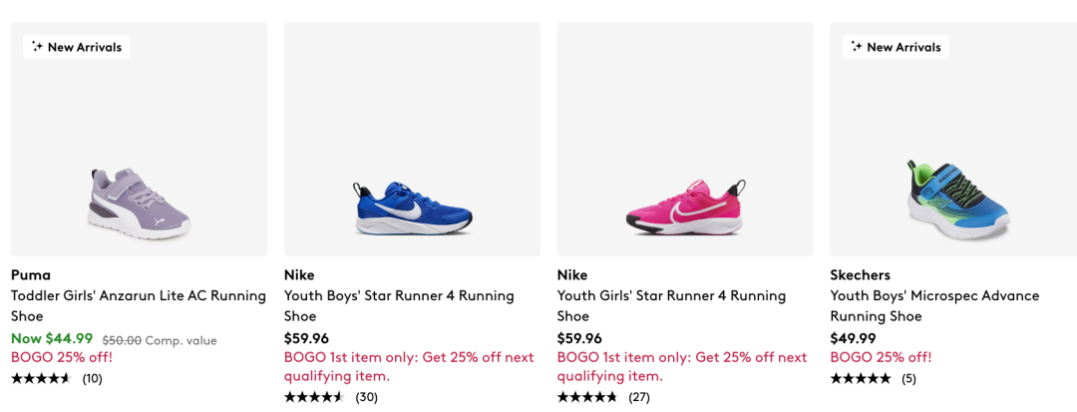
Task: Open the Skechers brand name link
Action: [x=860, y=275]
